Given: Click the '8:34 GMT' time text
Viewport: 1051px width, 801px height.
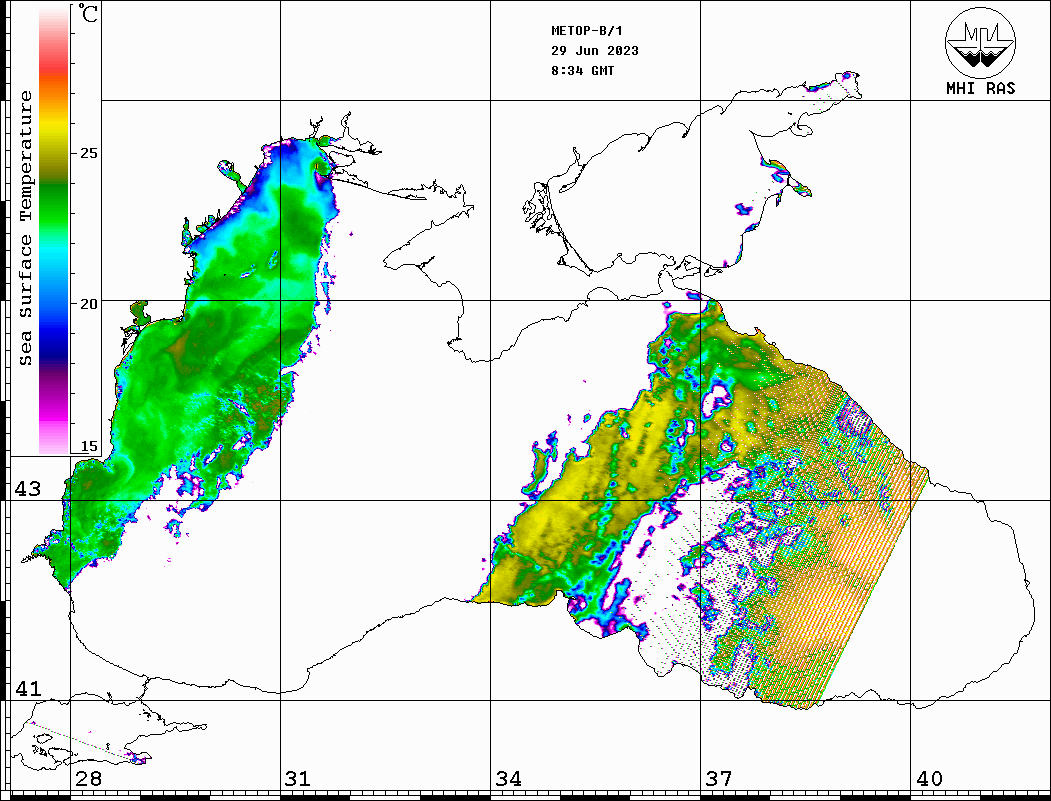Looking at the screenshot, I should [582, 70].
